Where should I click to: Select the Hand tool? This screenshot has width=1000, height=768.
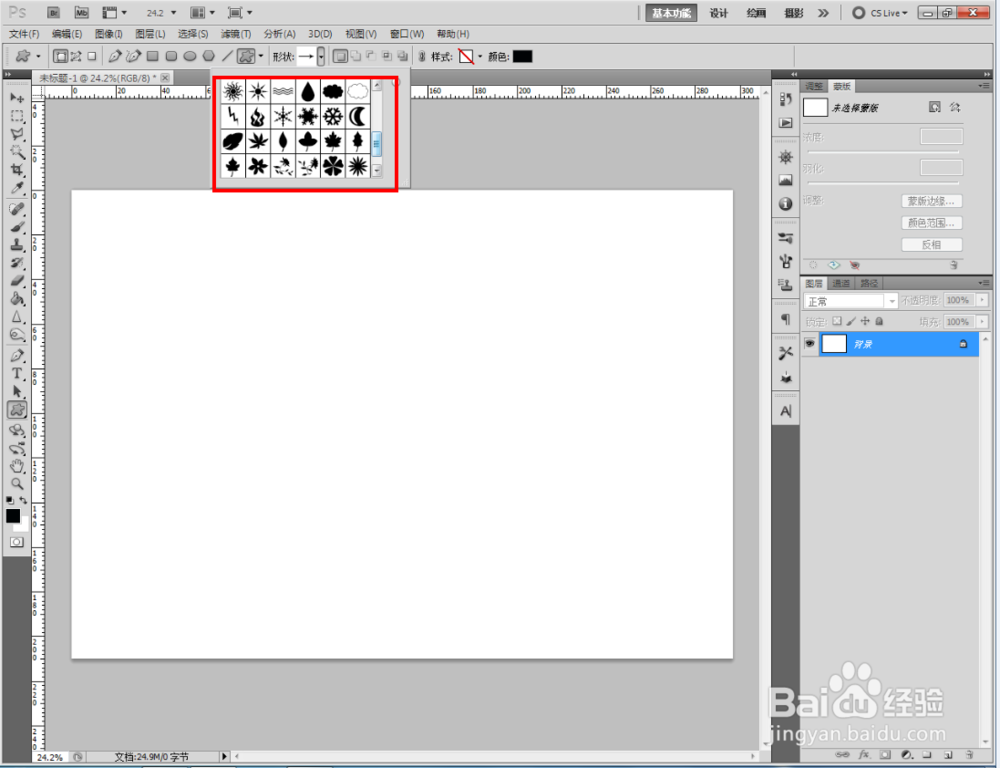tap(17, 466)
